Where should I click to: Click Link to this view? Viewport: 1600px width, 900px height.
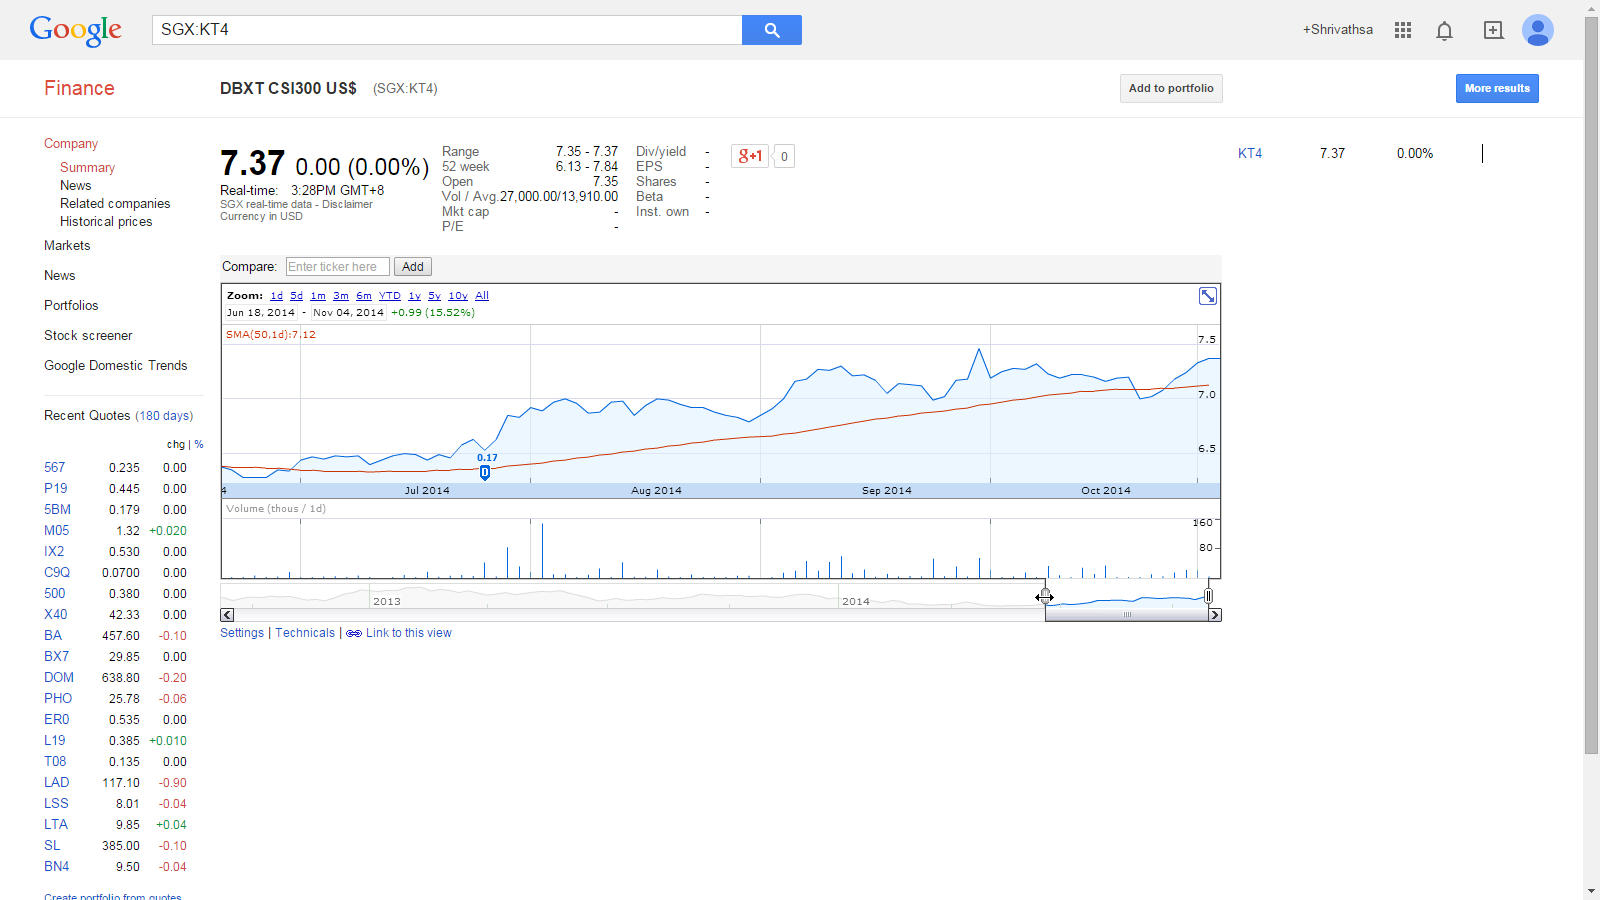409,633
